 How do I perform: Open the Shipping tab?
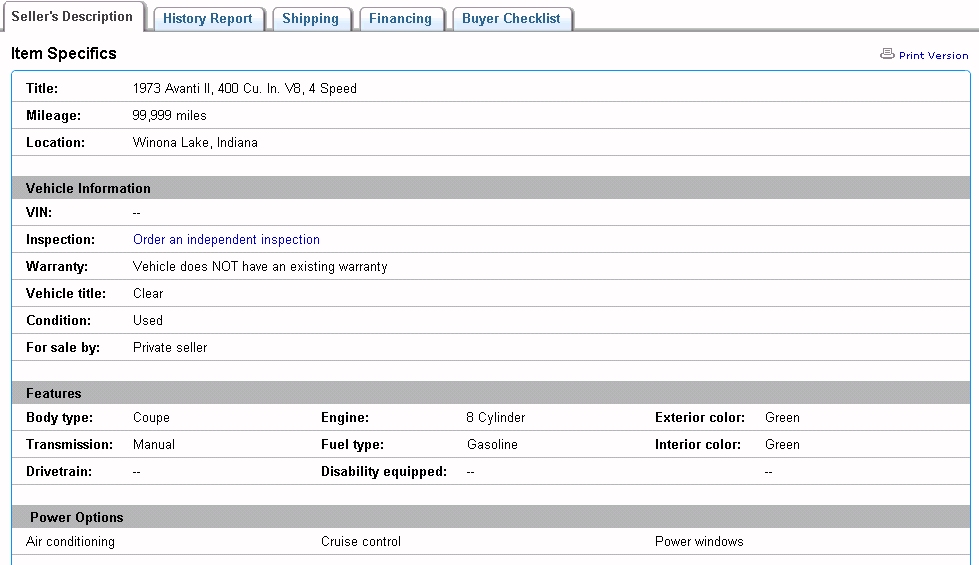tap(310, 19)
